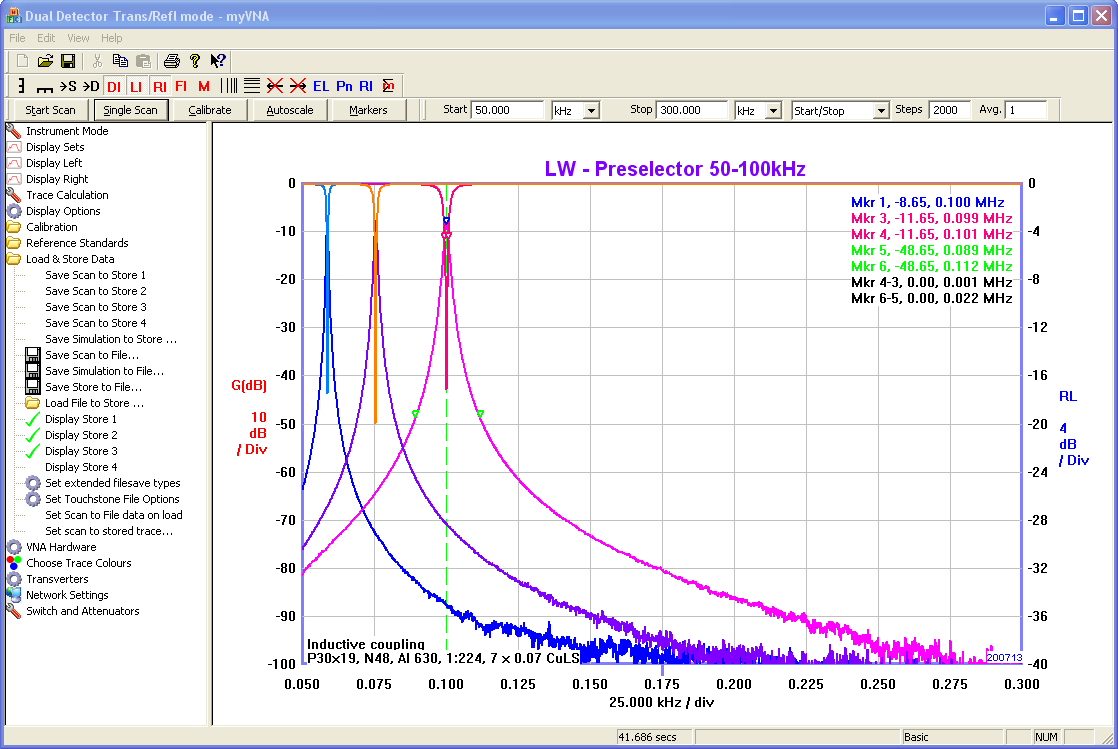
Task: Click the Save floppy disk icon
Action: click(x=68, y=61)
